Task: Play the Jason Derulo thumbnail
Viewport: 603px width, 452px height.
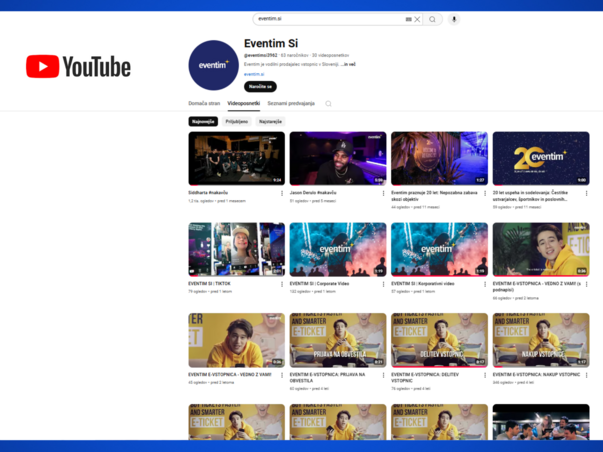Action: pyautogui.click(x=338, y=158)
